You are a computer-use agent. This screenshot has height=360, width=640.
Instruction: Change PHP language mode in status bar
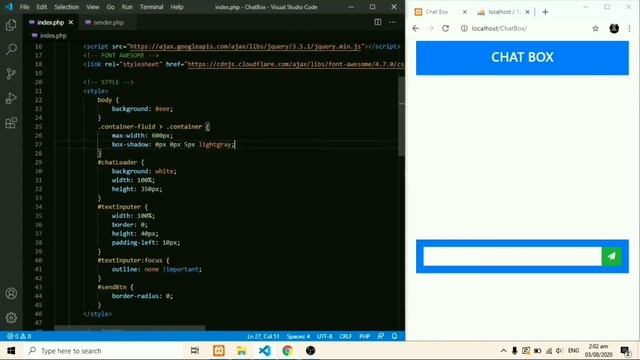[364, 336]
